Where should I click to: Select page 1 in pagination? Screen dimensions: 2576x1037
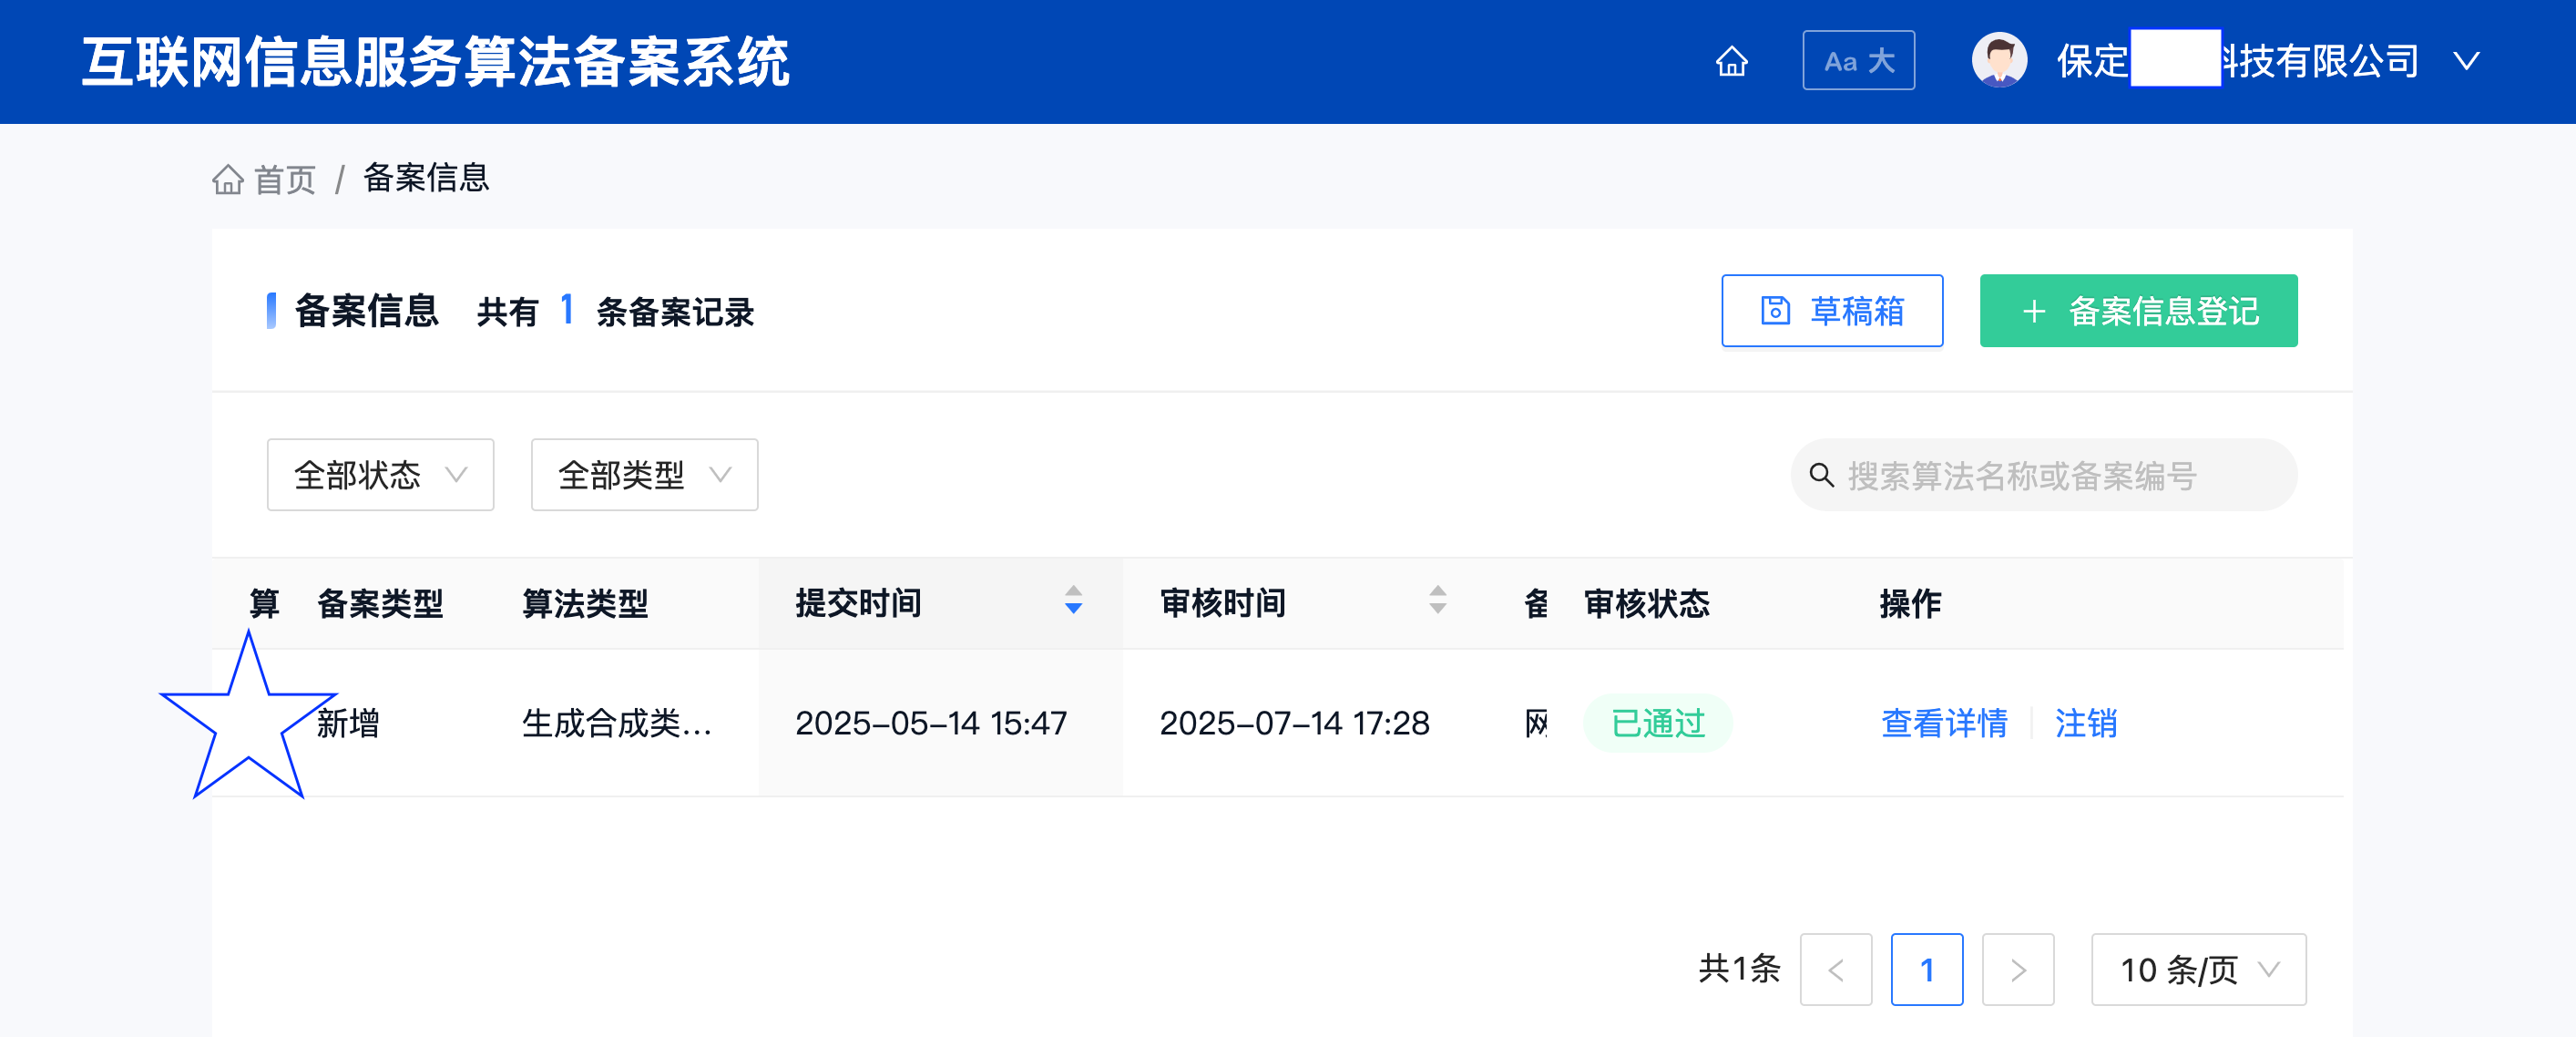[x=1926, y=969]
